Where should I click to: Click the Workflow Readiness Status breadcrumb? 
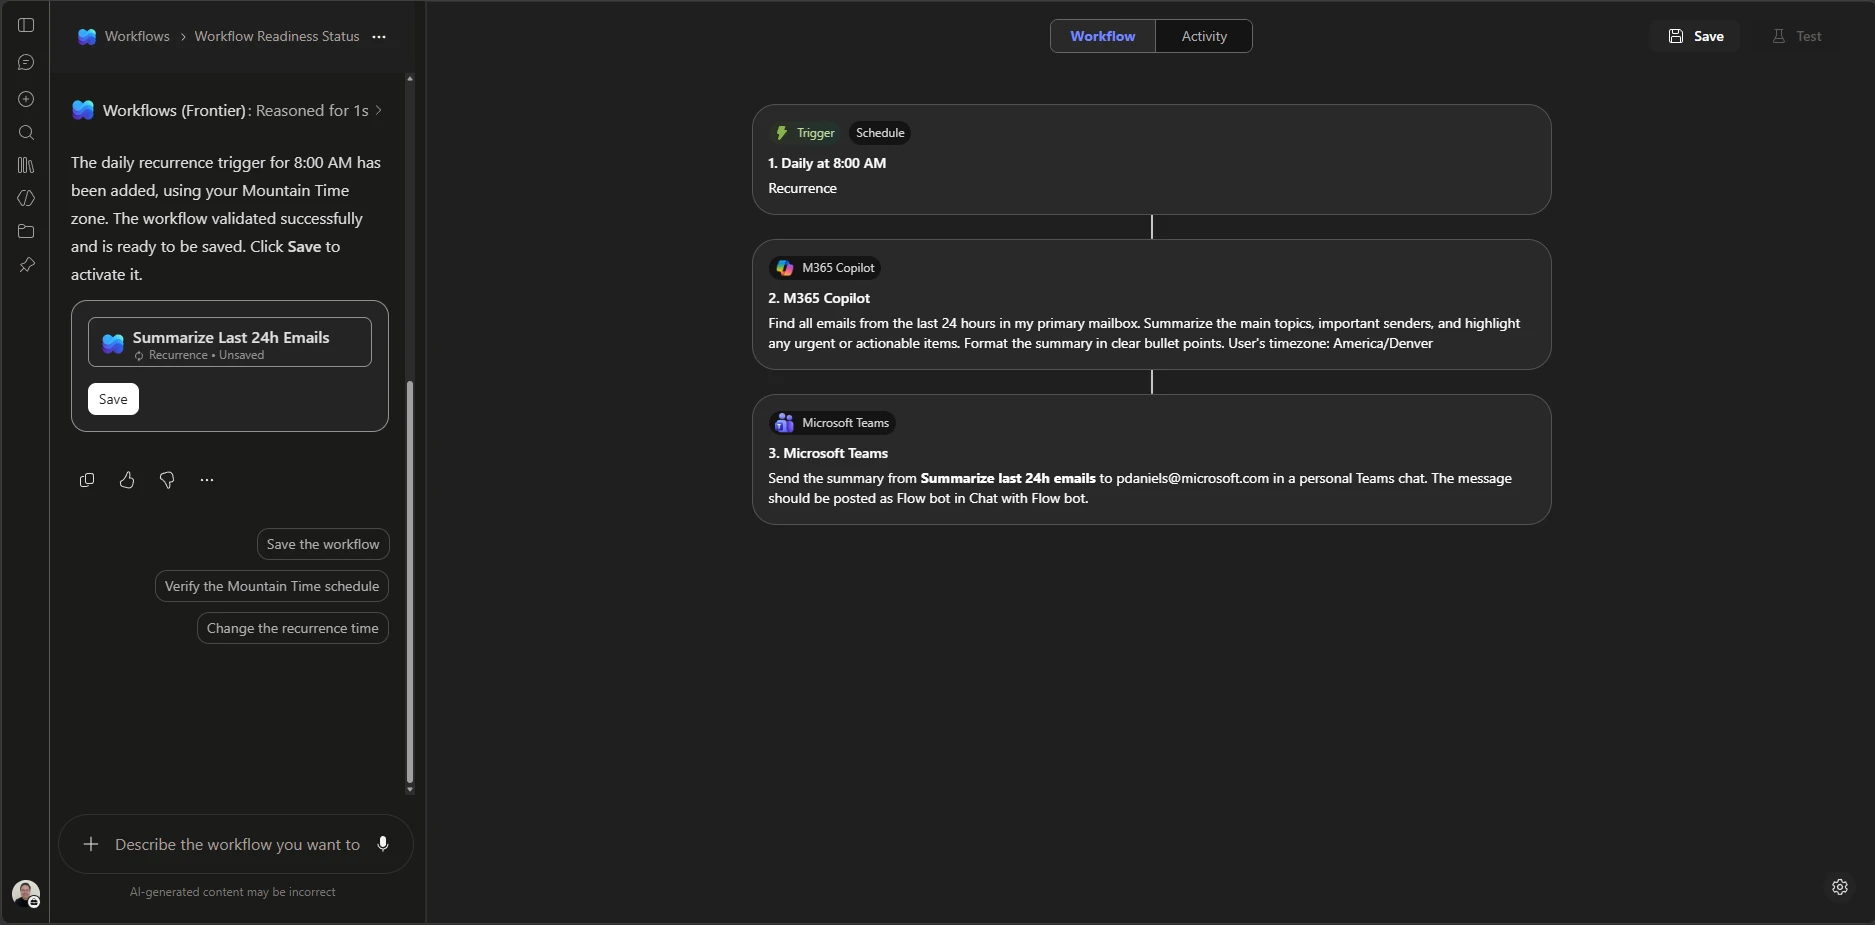pyautogui.click(x=277, y=36)
